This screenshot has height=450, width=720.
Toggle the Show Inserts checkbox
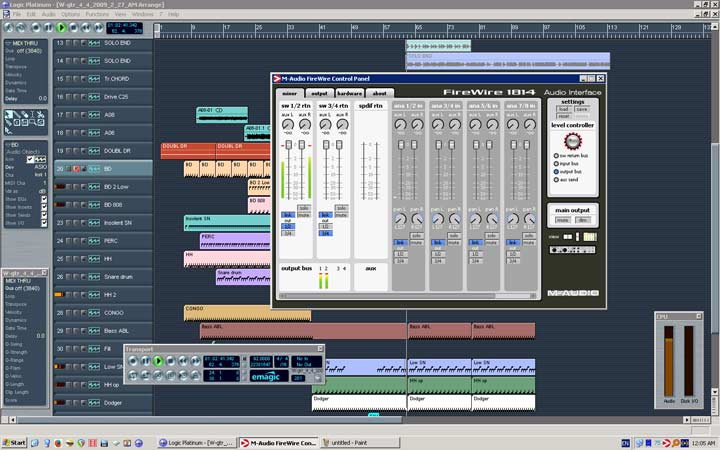(x=44, y=207)
